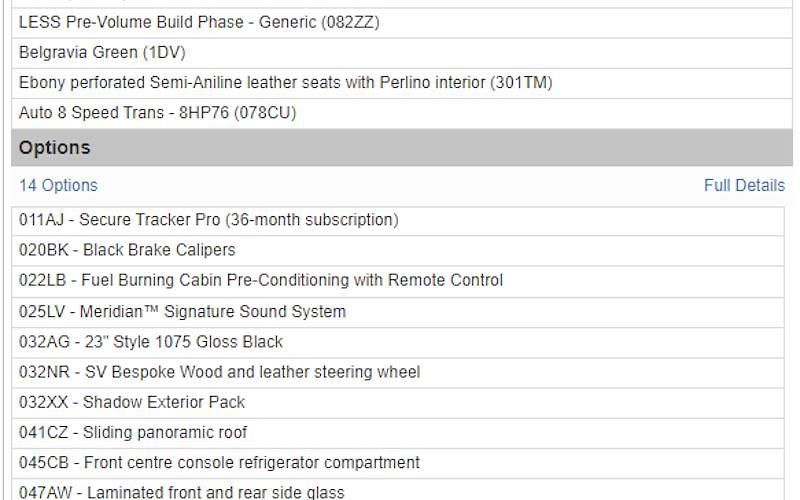
Task: Click the 045CB option code
Action: click(44, 463)
